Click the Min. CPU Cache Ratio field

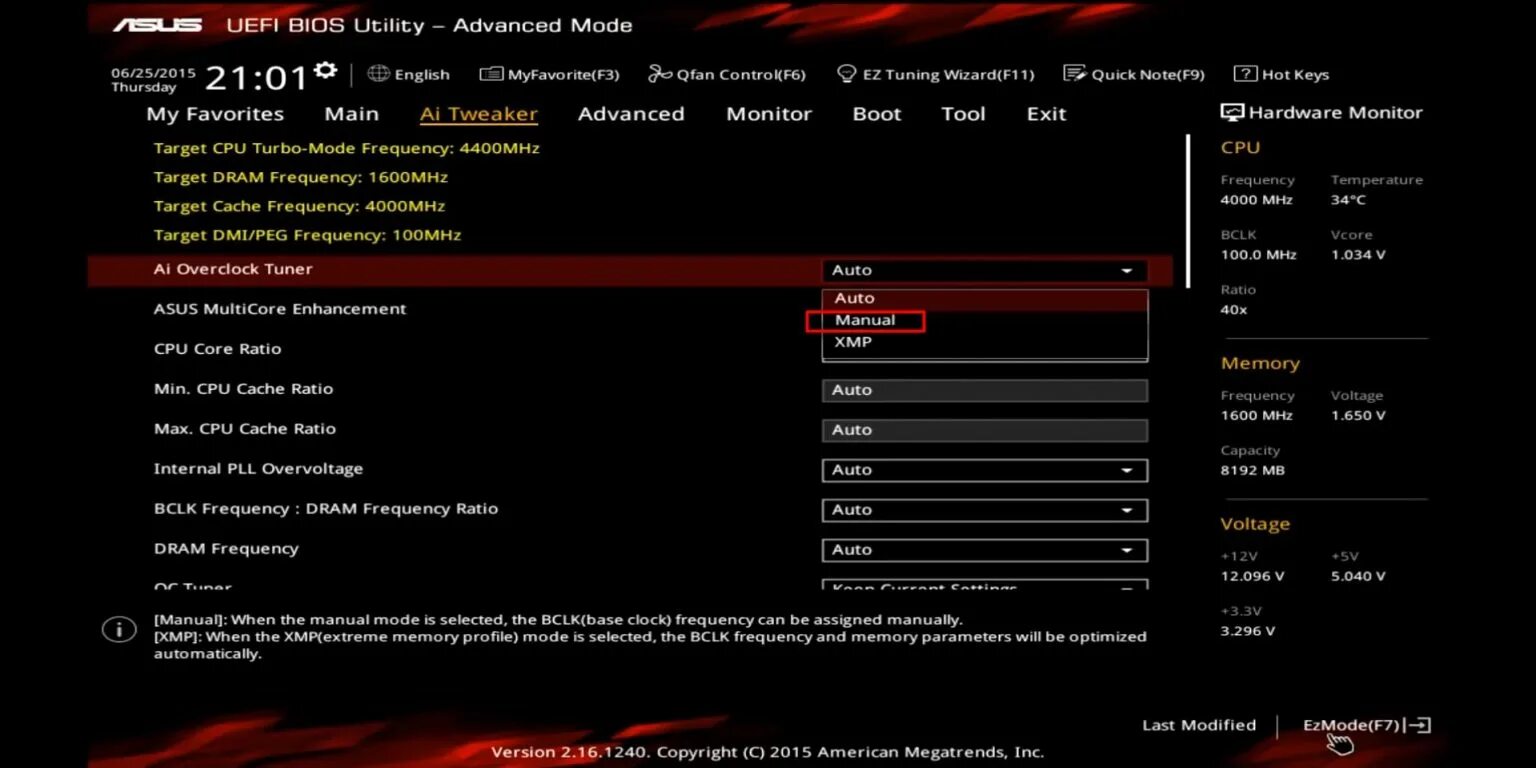[984, 390]
